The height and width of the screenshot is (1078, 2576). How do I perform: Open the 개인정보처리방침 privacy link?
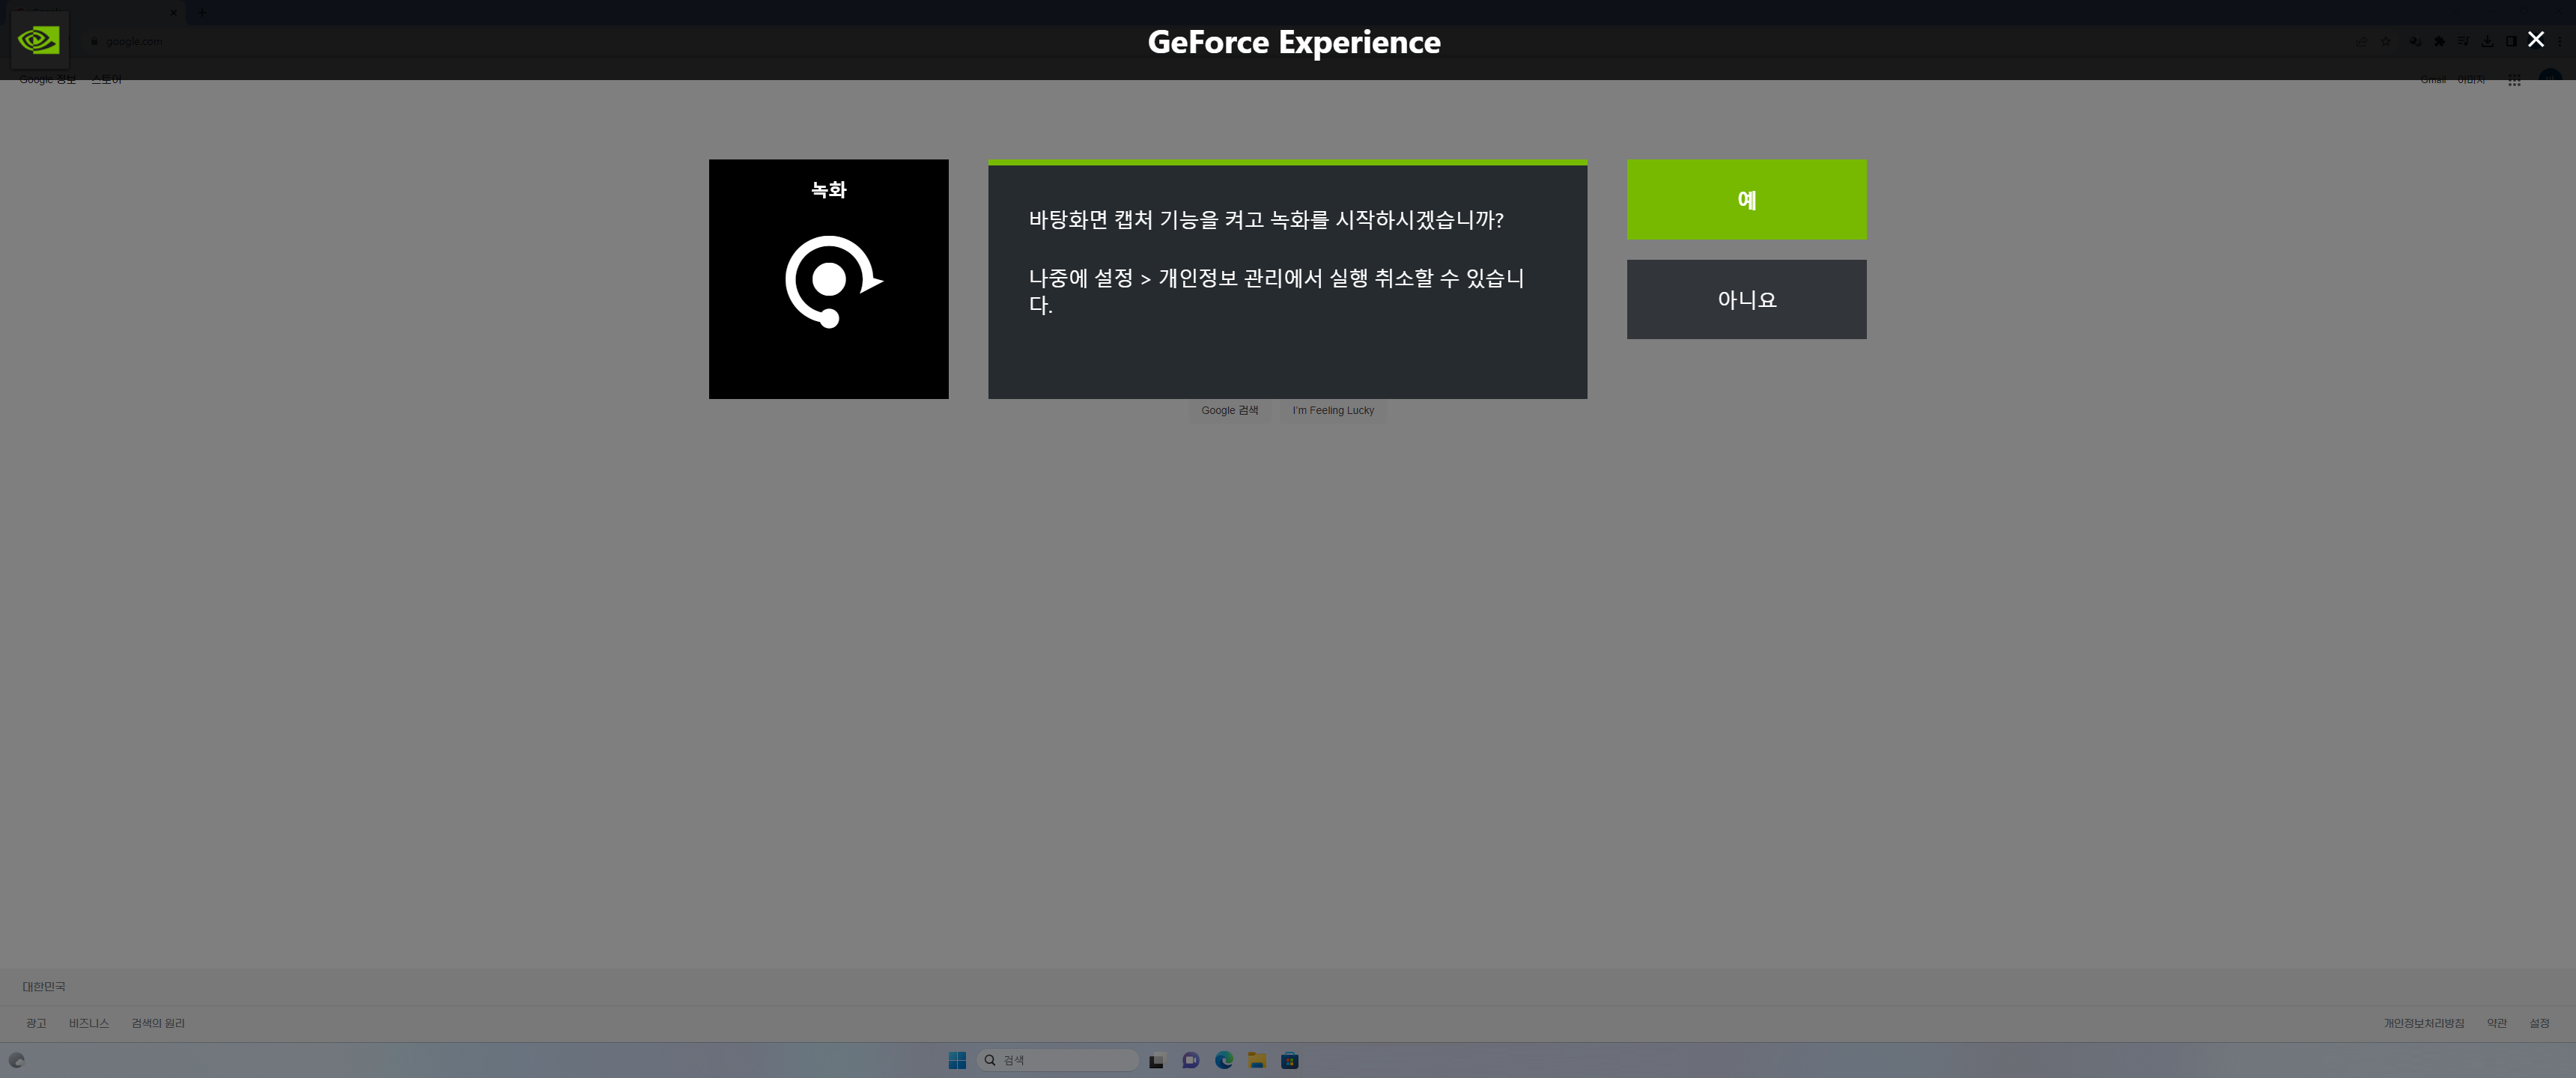click(2424, 1023)
